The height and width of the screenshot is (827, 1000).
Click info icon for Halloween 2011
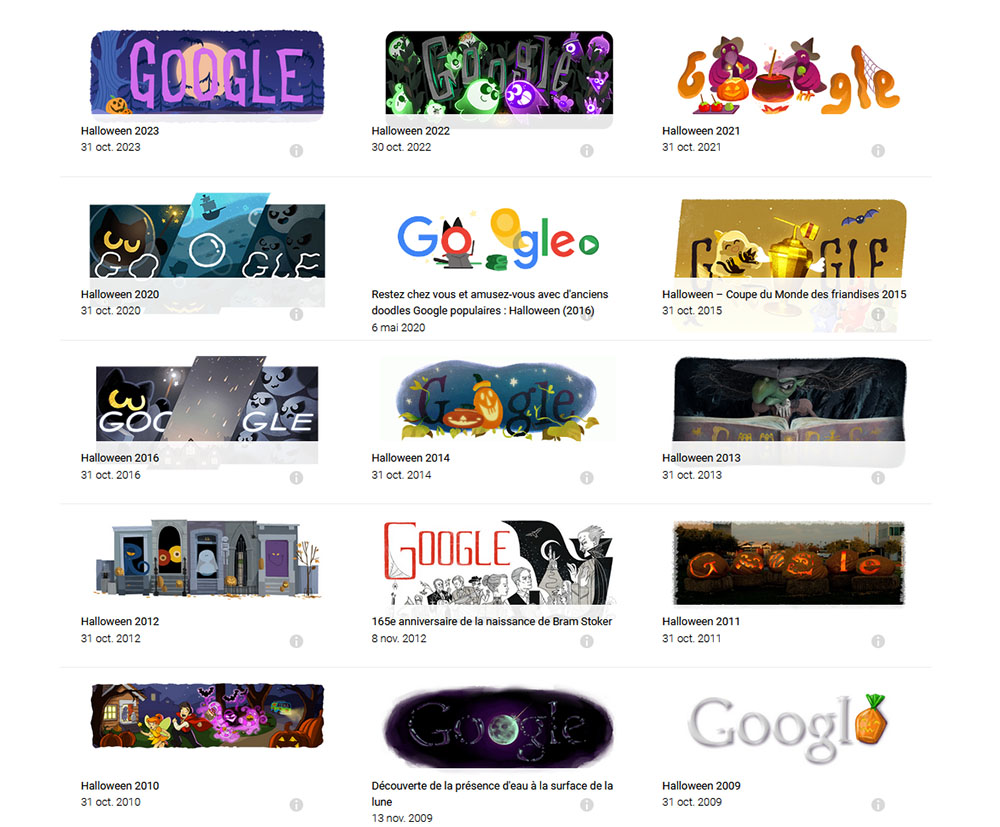click(x=878, y=641)
